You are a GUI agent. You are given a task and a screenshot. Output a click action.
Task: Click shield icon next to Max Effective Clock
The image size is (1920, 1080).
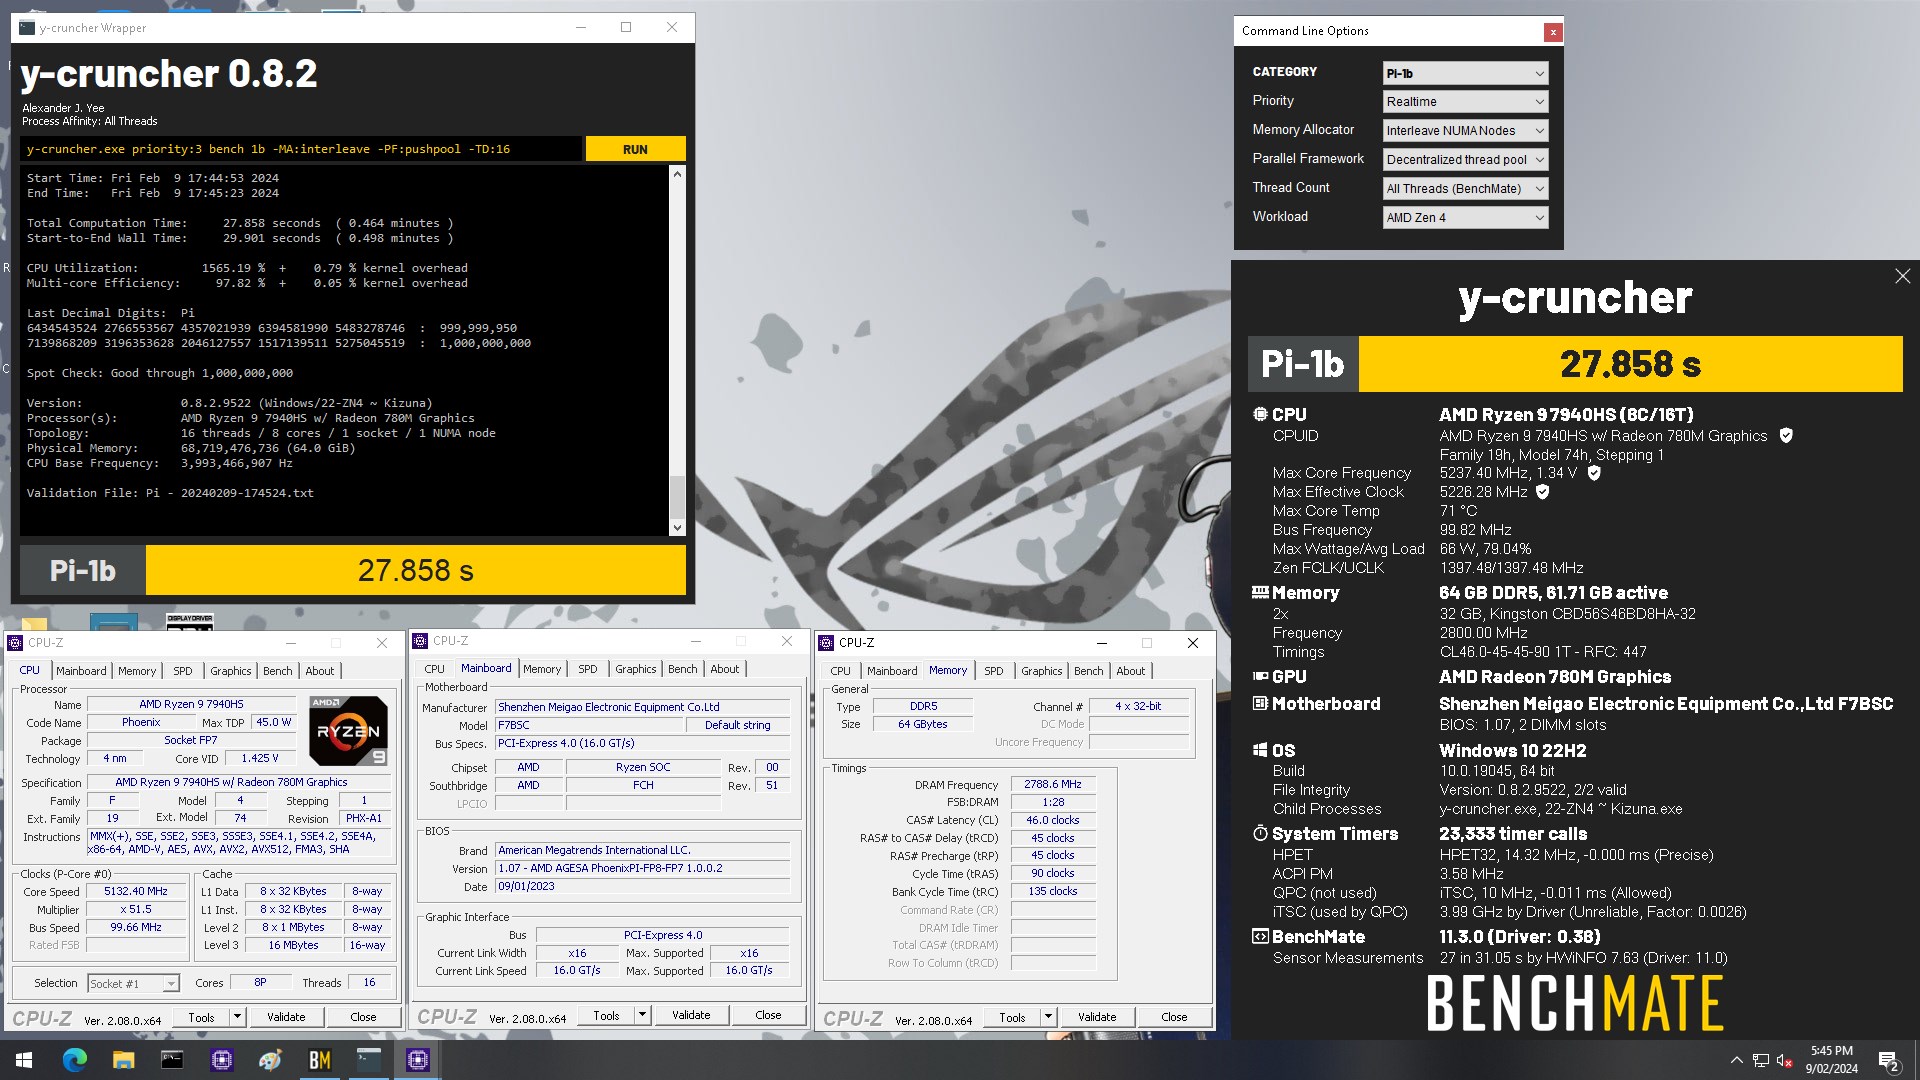pos(1542,492)
